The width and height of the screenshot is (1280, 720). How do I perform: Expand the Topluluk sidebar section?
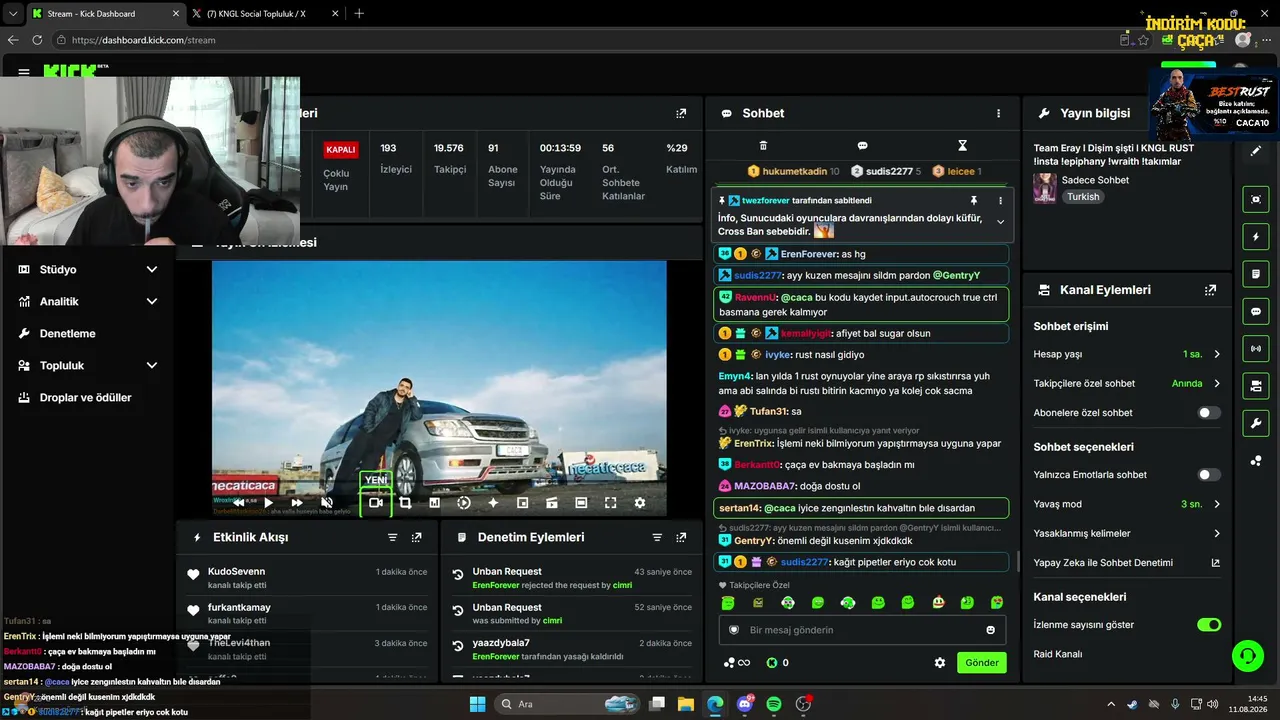point(87,365)
